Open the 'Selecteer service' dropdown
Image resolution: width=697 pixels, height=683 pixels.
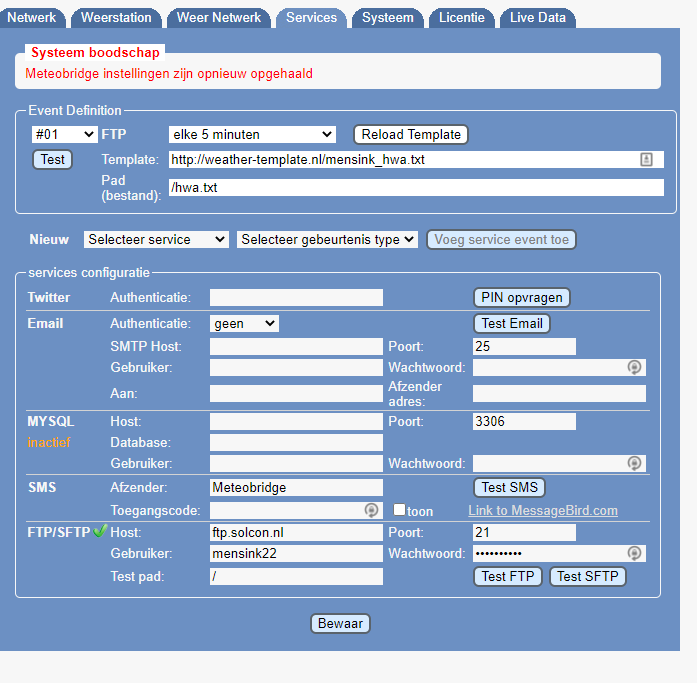click(156, 240)
